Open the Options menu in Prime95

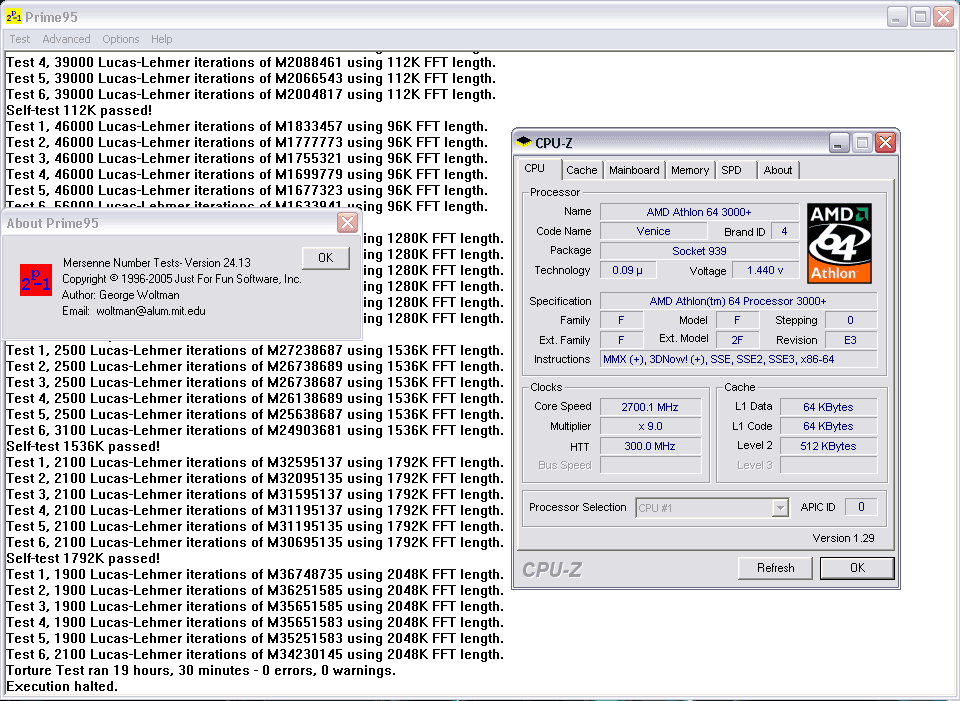tap(121, 39)
